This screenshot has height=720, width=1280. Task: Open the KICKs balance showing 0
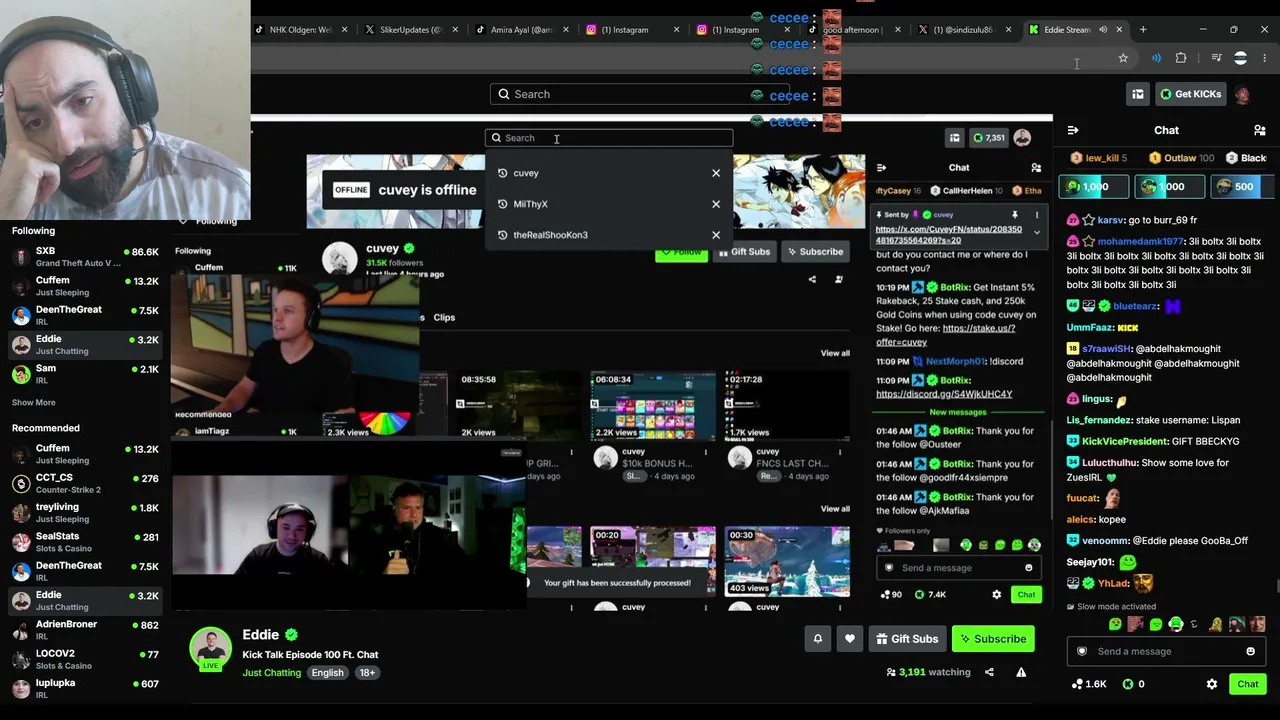pos(1134,684)
